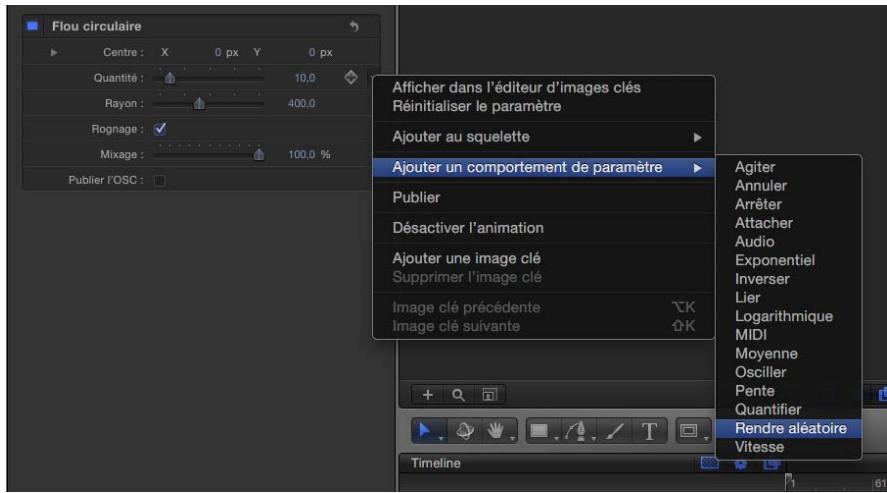Open the dropdown arrow beside the Mask tool
This screenshot has width=887, height=493.
pos(706,438)
